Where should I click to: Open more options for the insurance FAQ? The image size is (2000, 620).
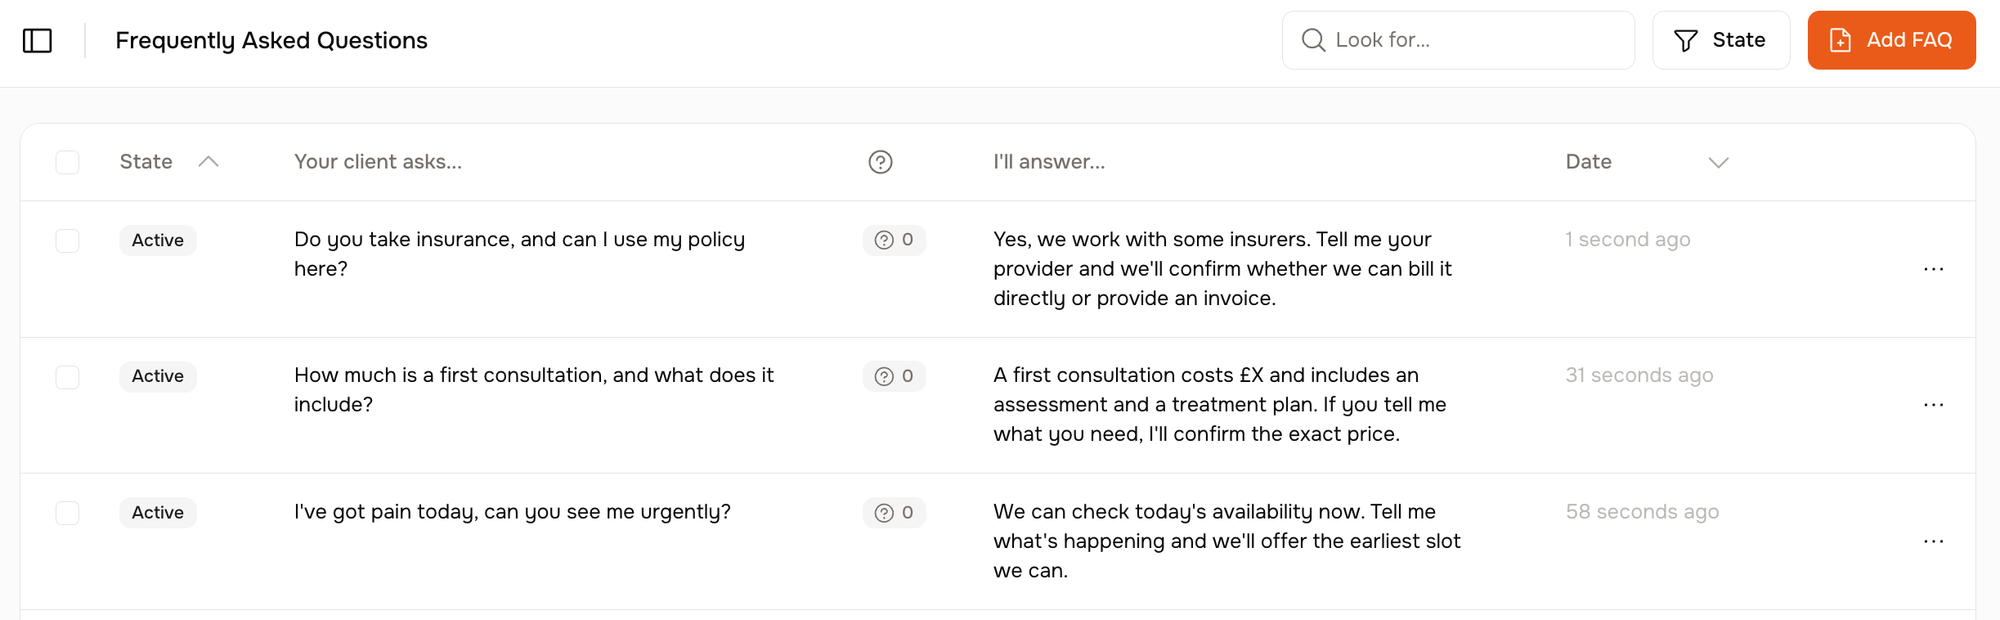(x=1933, y=269)
